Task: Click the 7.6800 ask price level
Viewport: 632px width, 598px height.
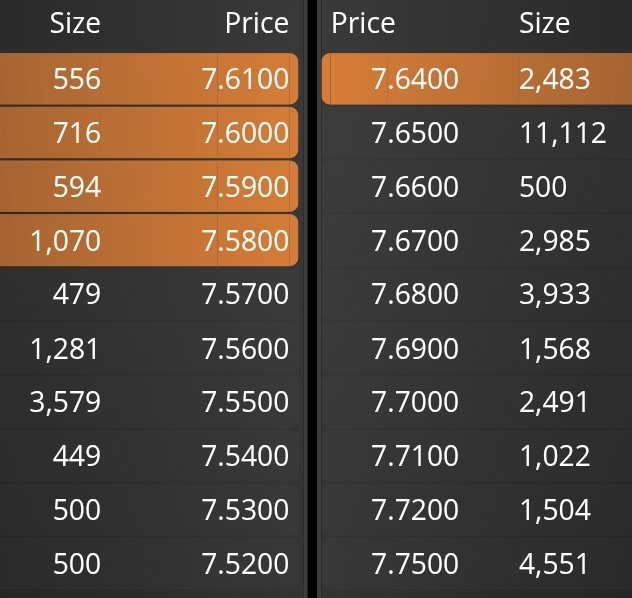Action: click(x=415, y=295)
